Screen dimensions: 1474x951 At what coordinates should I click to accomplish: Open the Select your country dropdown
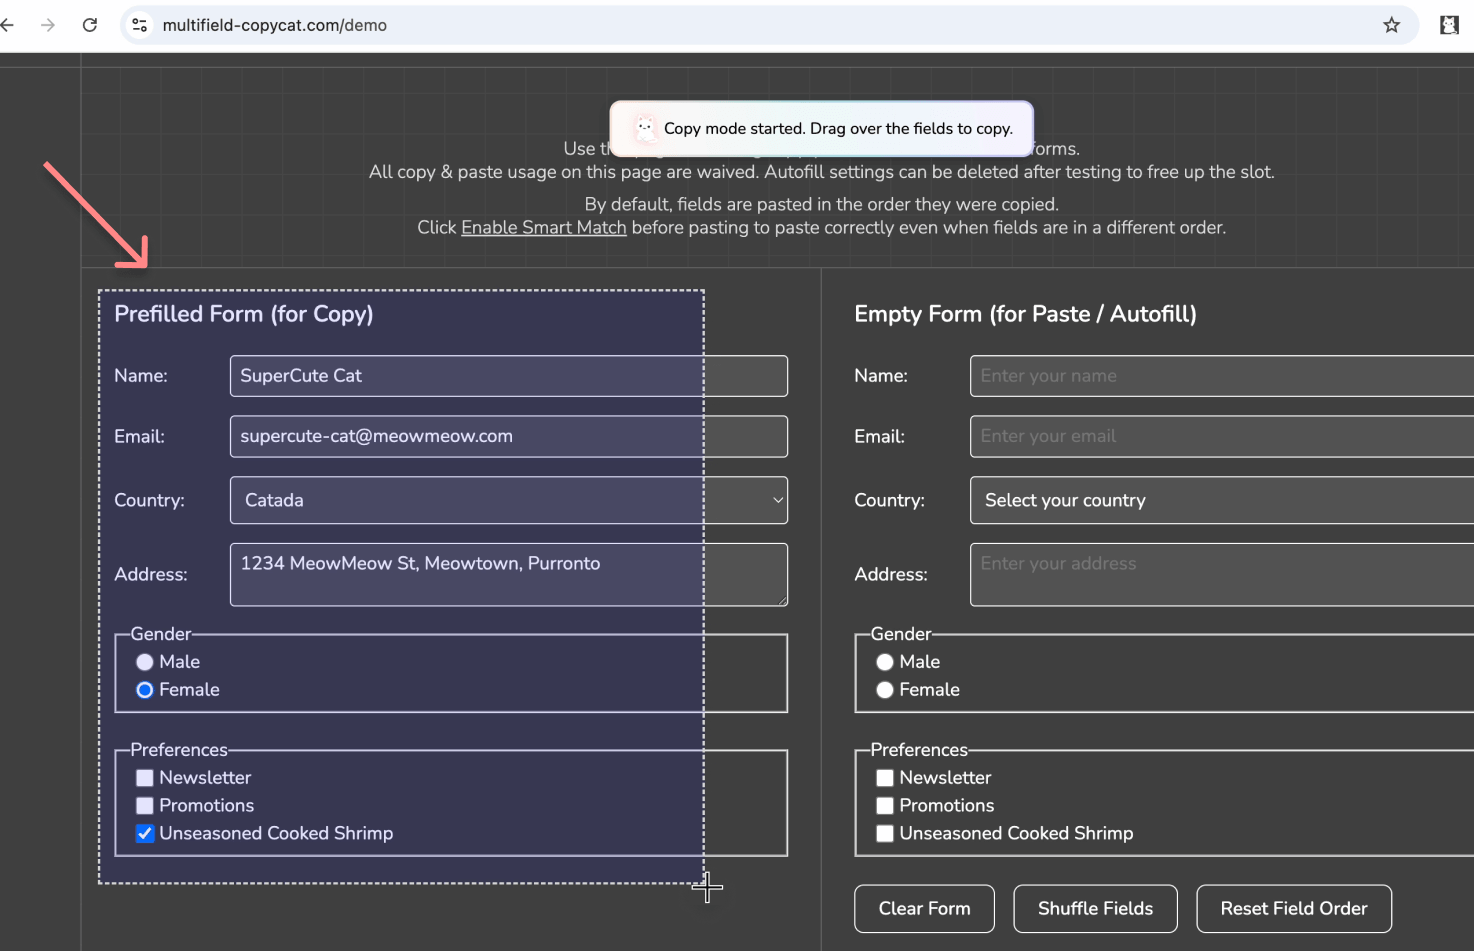click(x=1200, y=500)
